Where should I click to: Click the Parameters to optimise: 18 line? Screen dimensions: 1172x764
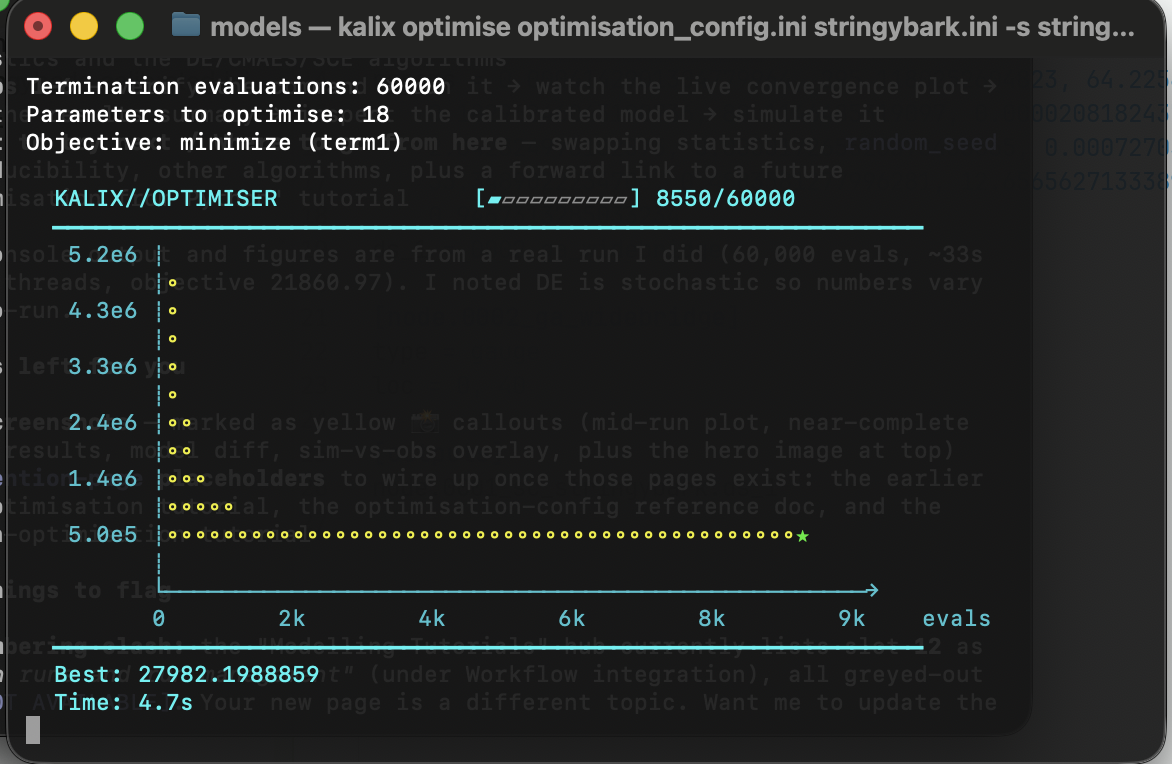point(208,114)
